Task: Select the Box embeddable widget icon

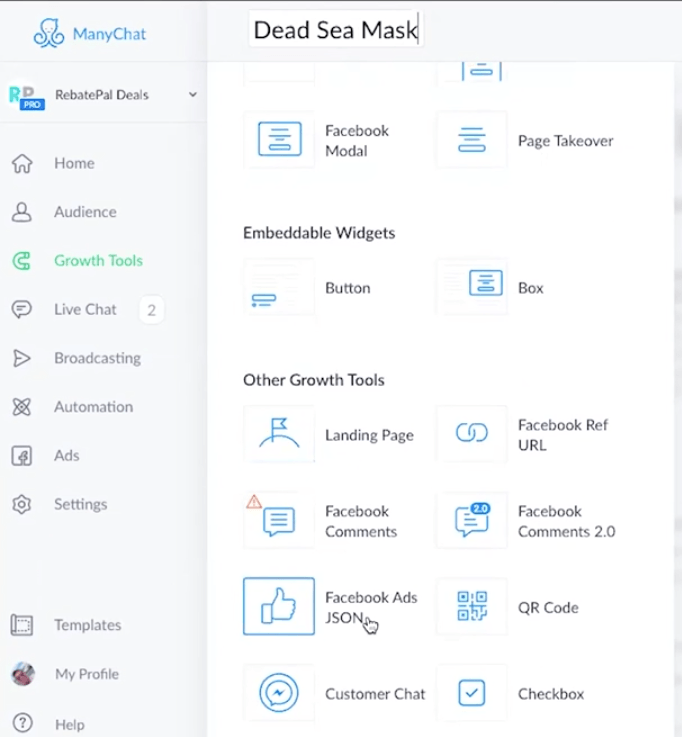Action: (x=471, y=287)
